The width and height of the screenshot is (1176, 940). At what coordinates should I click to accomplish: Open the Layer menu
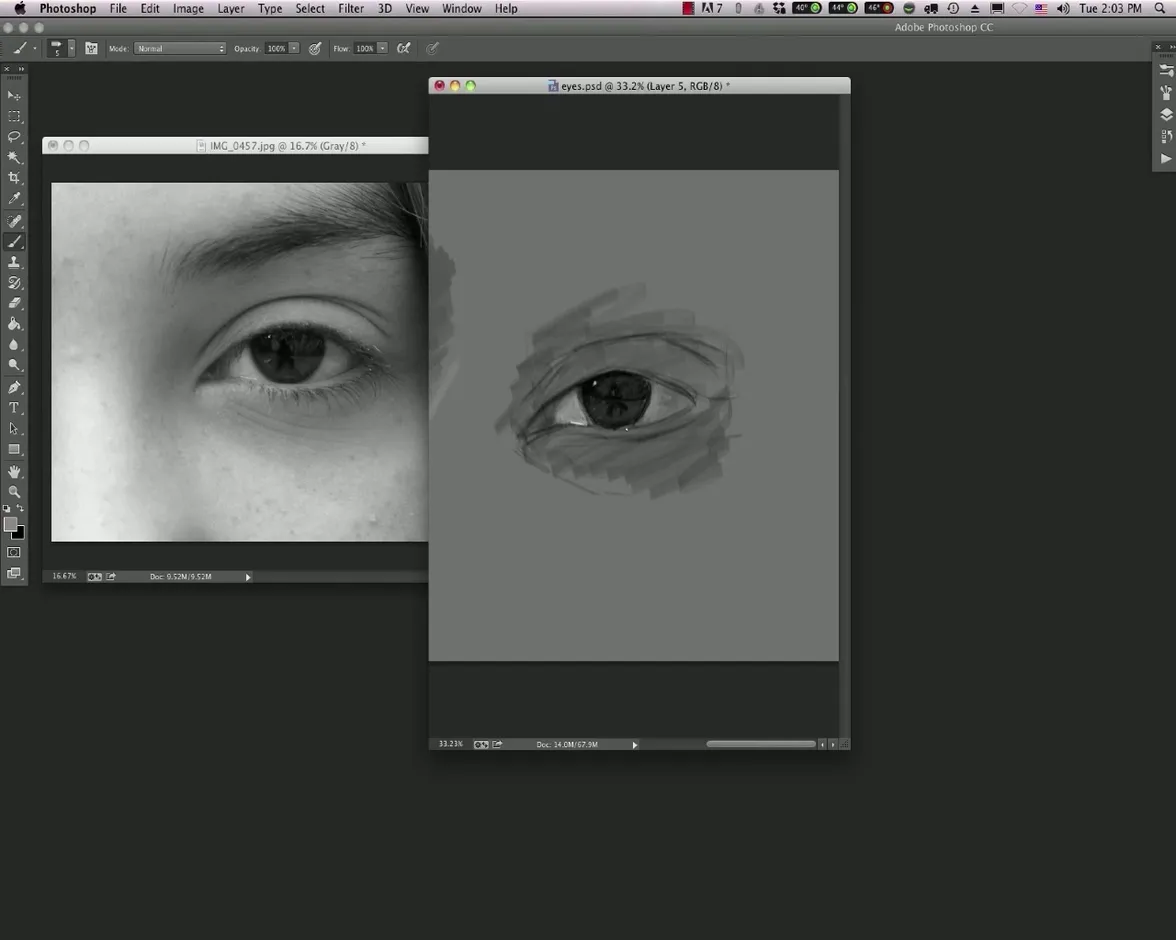pyautogui.click(x=231, y=8)
